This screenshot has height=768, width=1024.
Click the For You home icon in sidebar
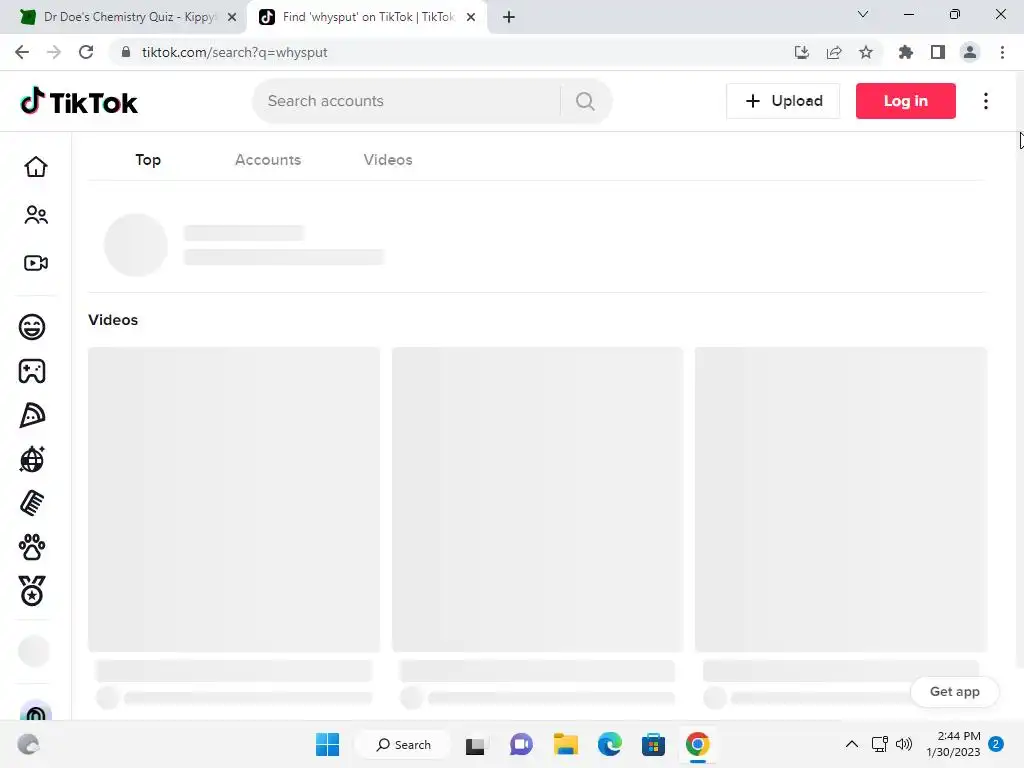(36, 167)
